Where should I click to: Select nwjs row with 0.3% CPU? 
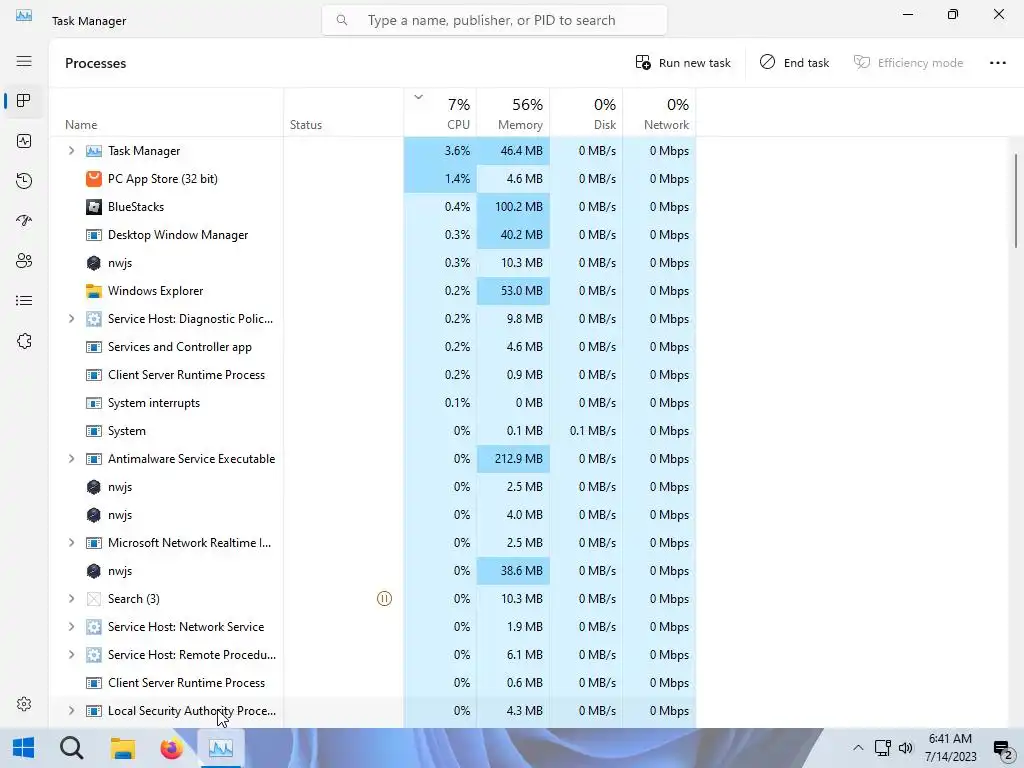click(x=372, y=263)
